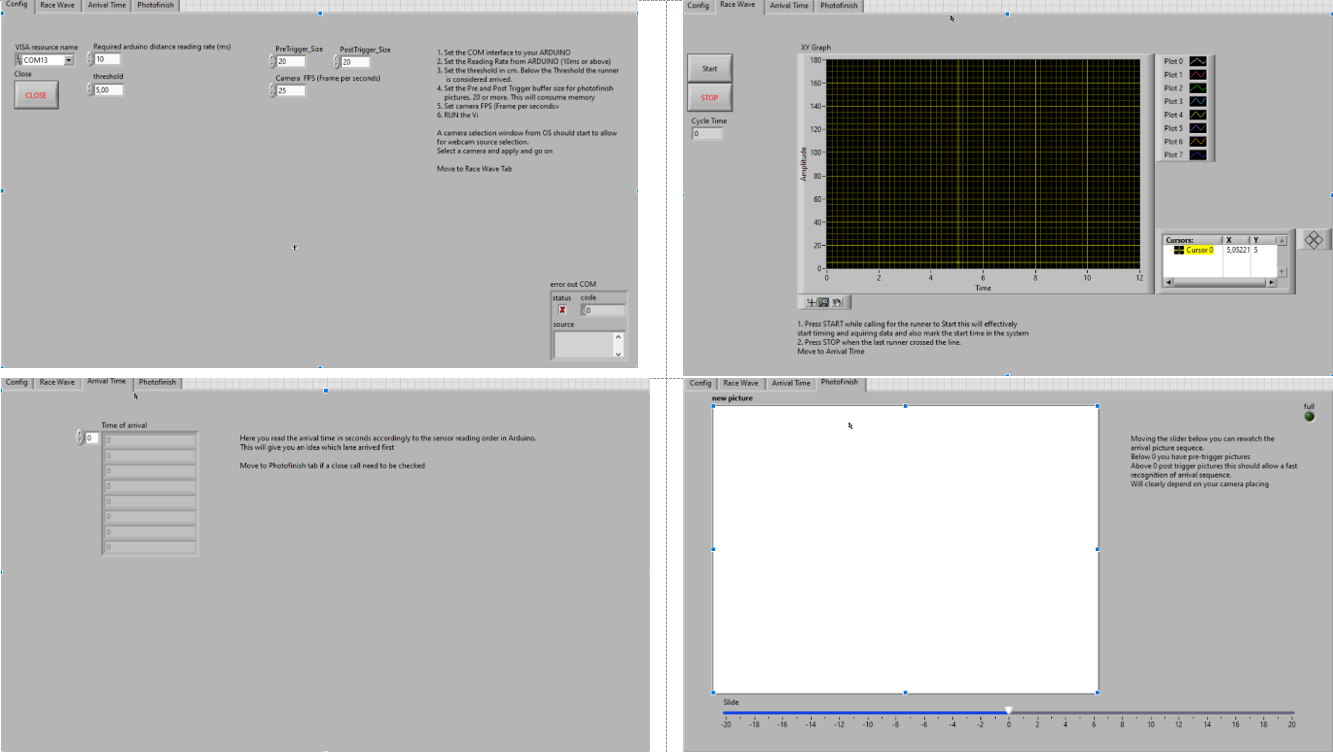Image resolution: width=1333 pixels, height=752 pixels.
Task: Open Config tab in the Time of arrival panel
Action: pyautogui.click(x=16, y=382)
